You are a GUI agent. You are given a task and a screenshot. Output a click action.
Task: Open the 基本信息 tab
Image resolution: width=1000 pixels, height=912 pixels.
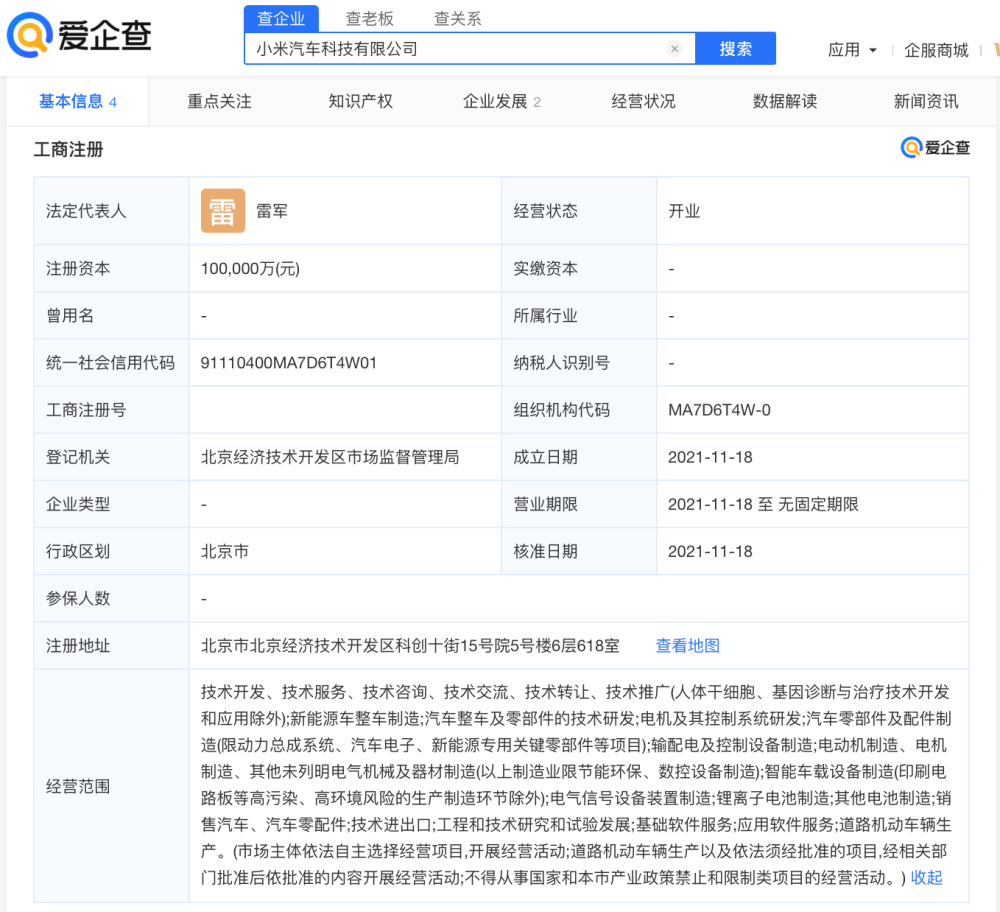tap(77, 101)
